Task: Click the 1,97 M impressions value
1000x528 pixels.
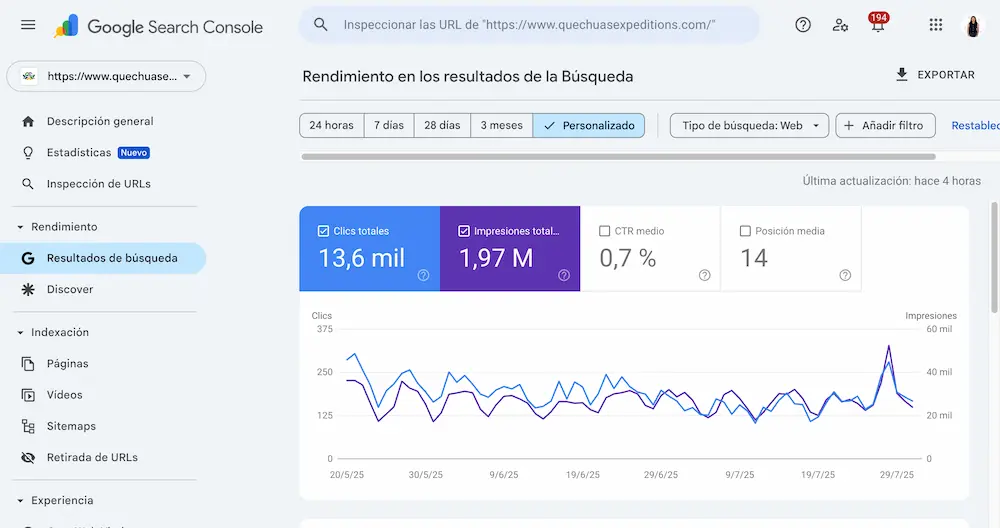Action: [x=496, y=258]
